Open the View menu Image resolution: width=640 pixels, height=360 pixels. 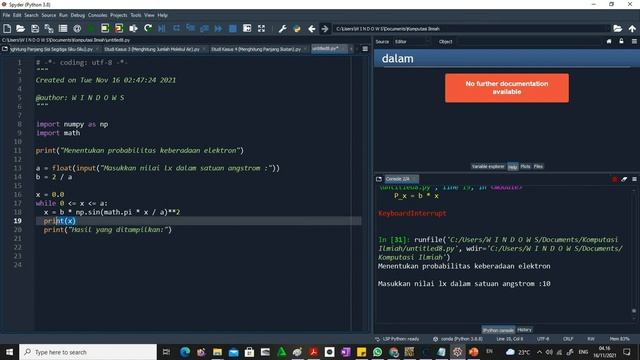point(149,15)
